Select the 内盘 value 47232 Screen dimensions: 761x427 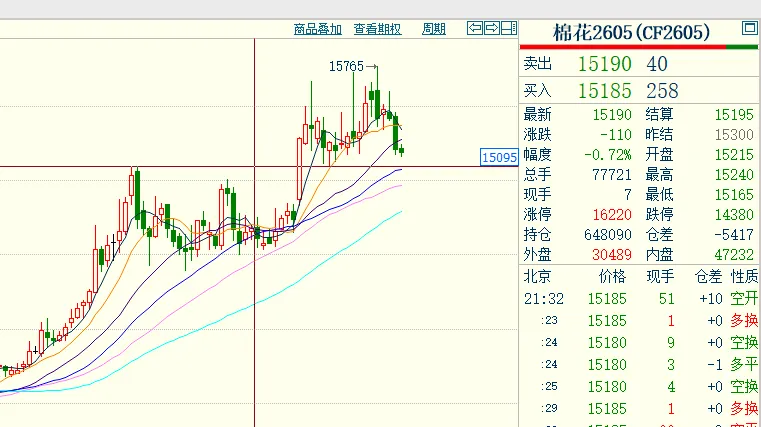pos(734,255)
